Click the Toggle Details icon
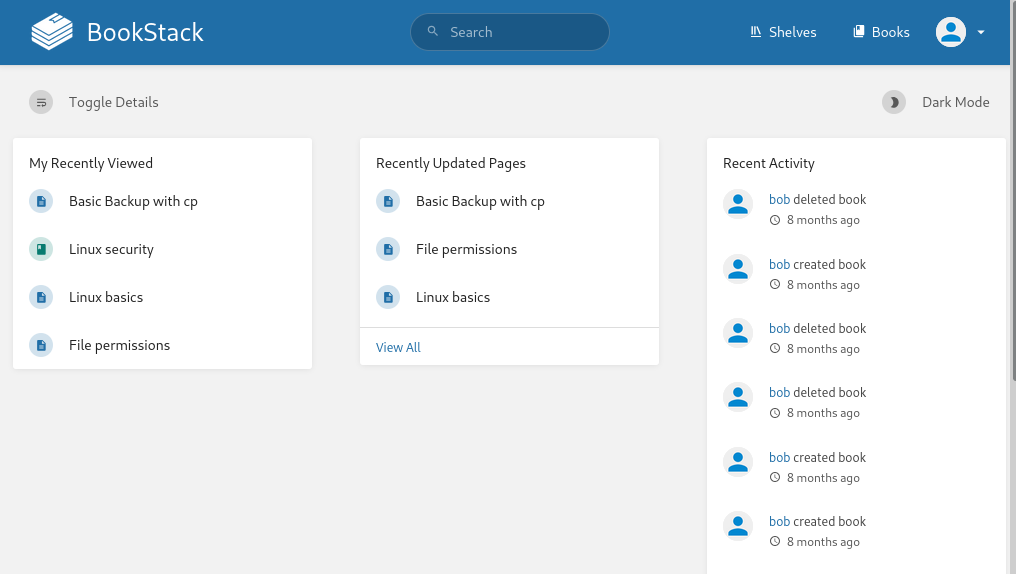 click(41, 102)
